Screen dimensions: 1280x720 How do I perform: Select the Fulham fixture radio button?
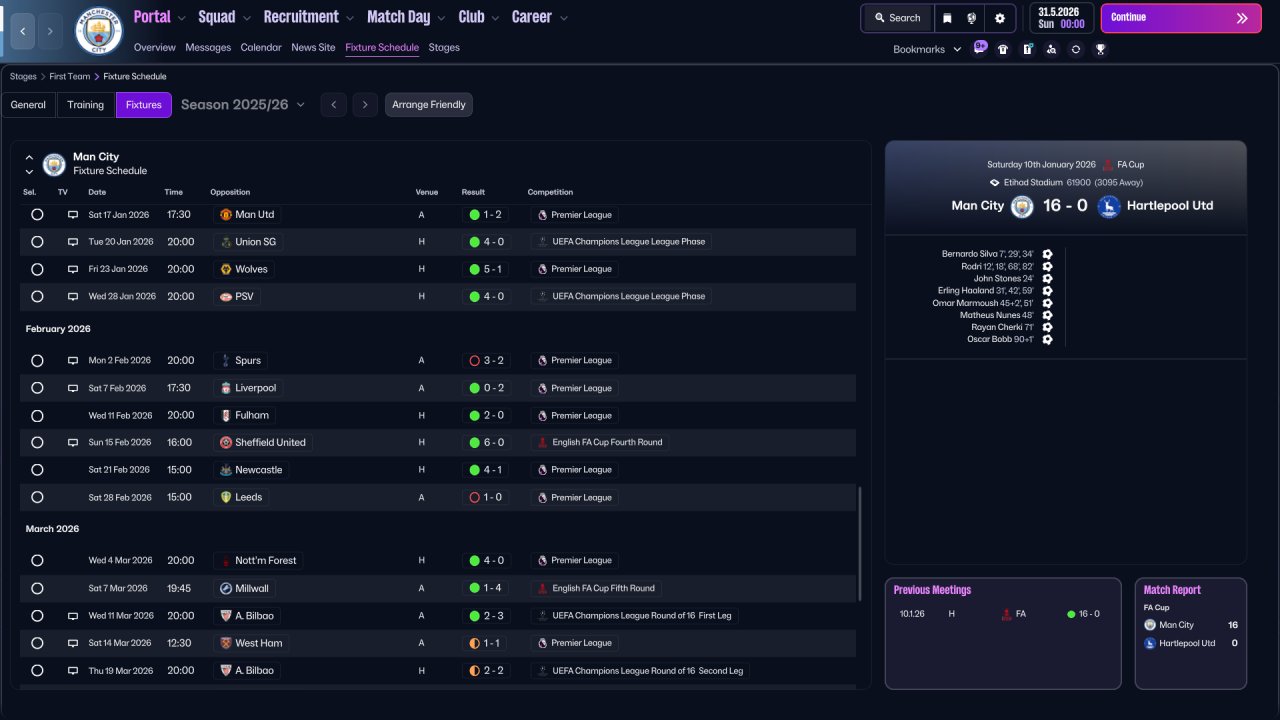[x=37, y=416]
